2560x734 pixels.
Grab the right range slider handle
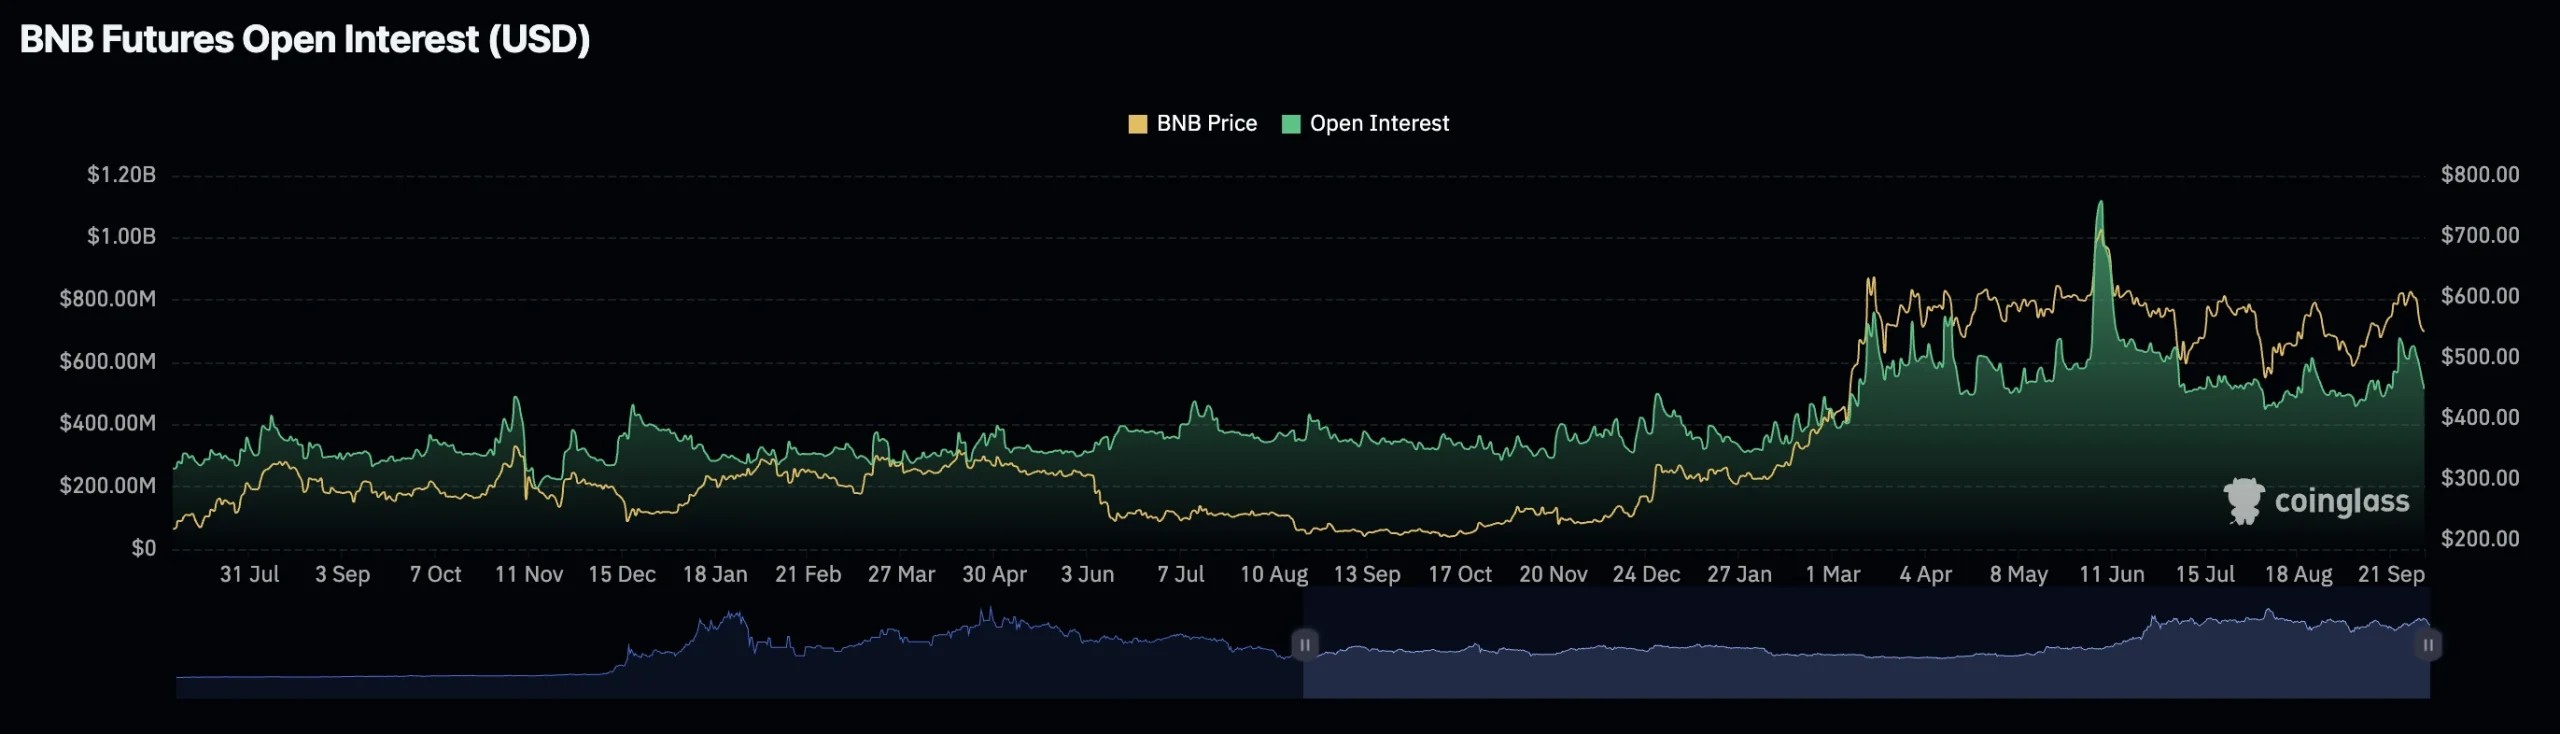2428,645
